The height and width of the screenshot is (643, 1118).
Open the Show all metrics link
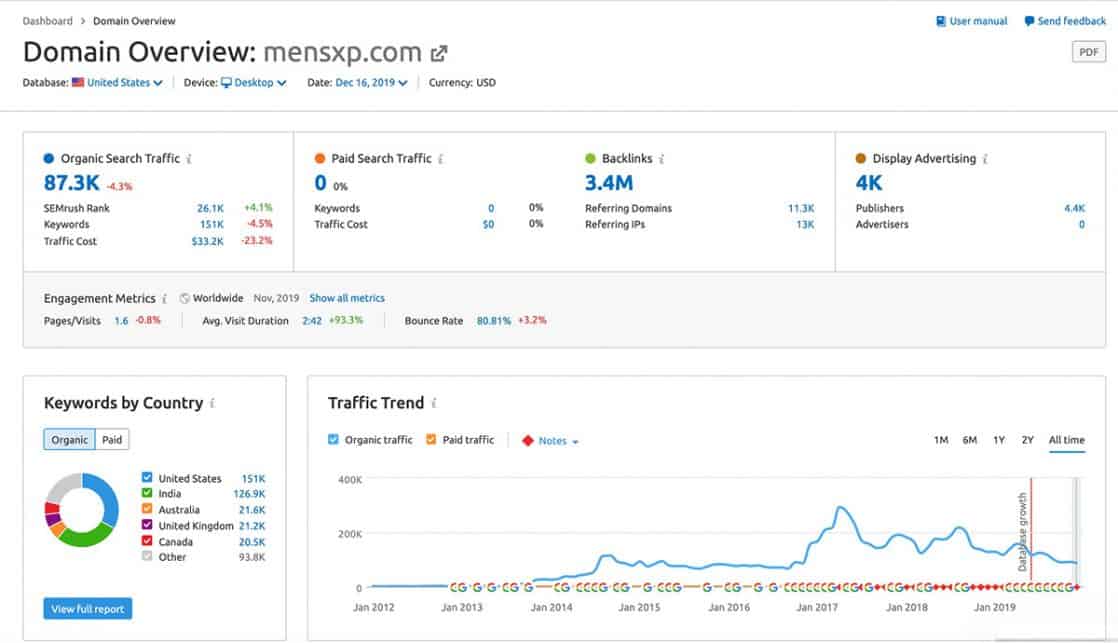[x=347, y=298]
